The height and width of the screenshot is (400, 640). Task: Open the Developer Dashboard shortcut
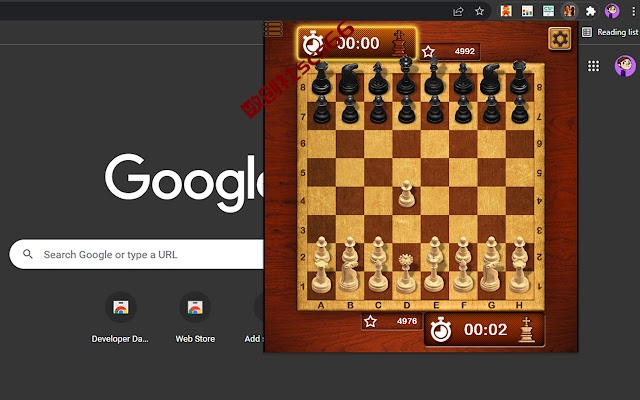(x=120, y=318)
